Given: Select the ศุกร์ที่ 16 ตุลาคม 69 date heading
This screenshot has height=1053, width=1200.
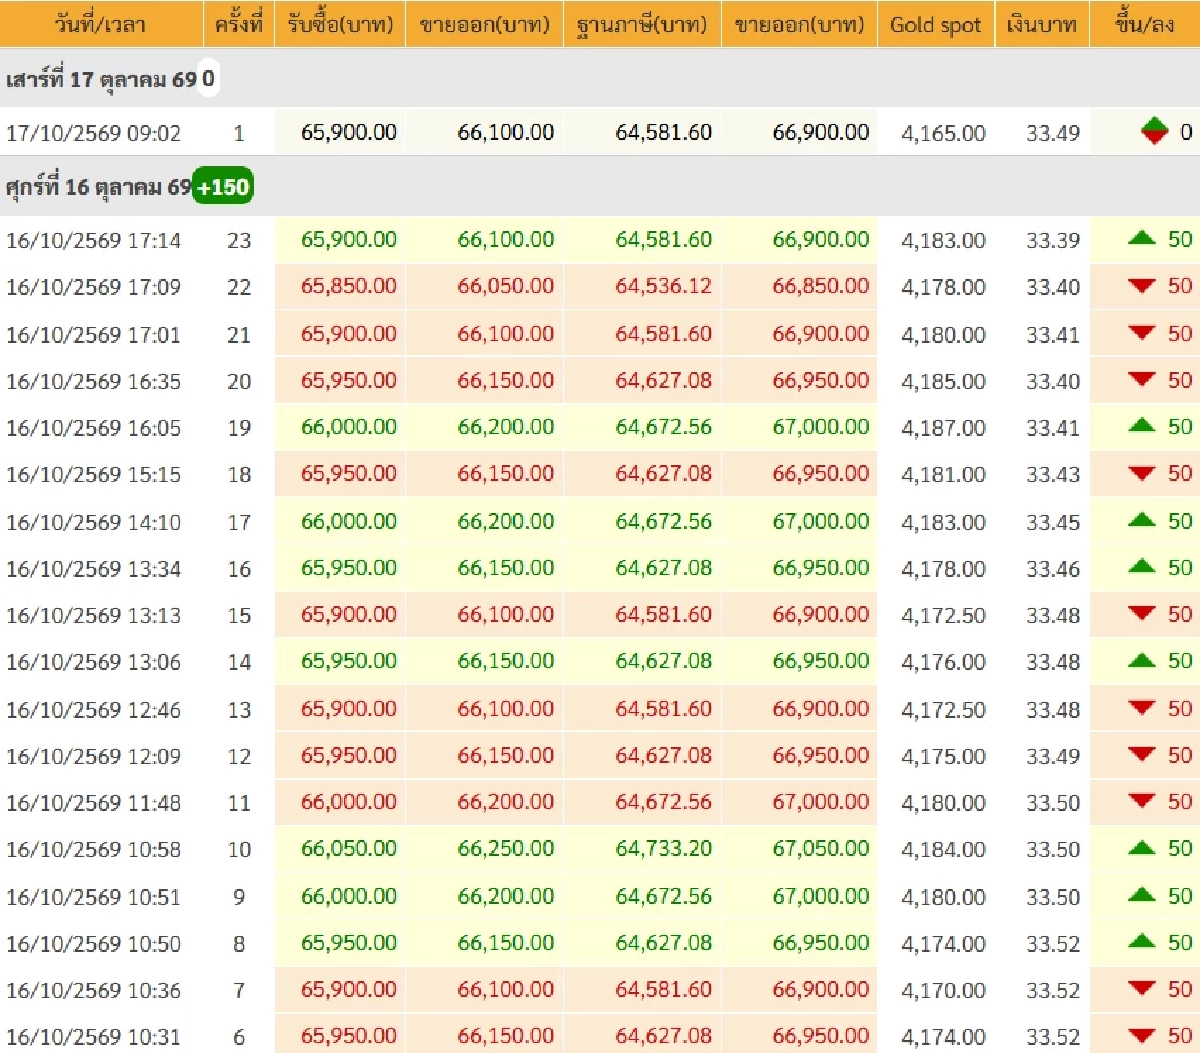Looking at the screenshot, I should point(98,188).
